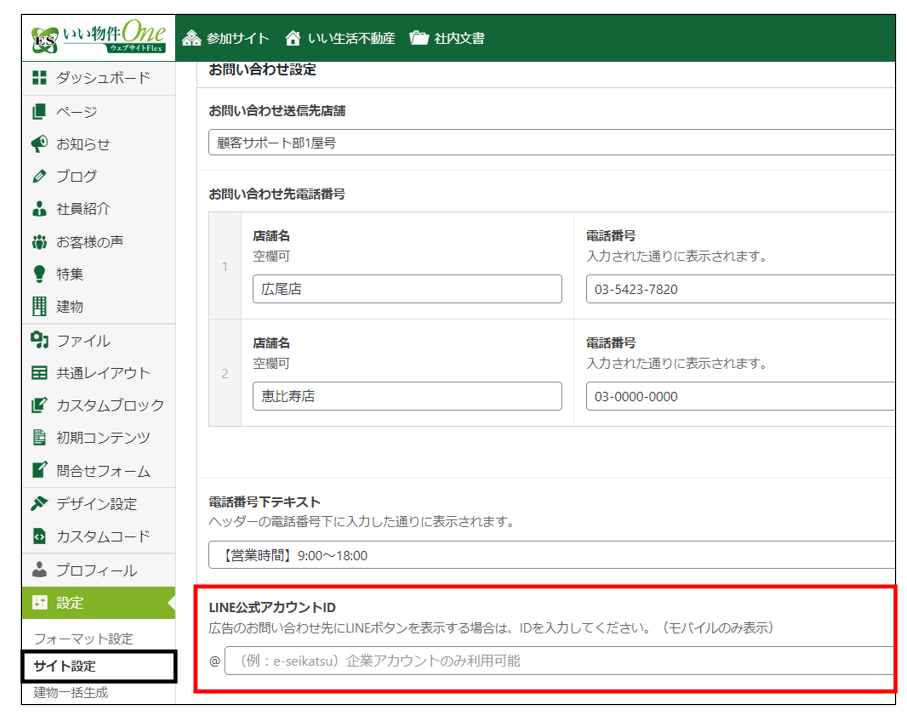
Task: Click the LINE公式アカウントID input field
Action: [558, 661]
